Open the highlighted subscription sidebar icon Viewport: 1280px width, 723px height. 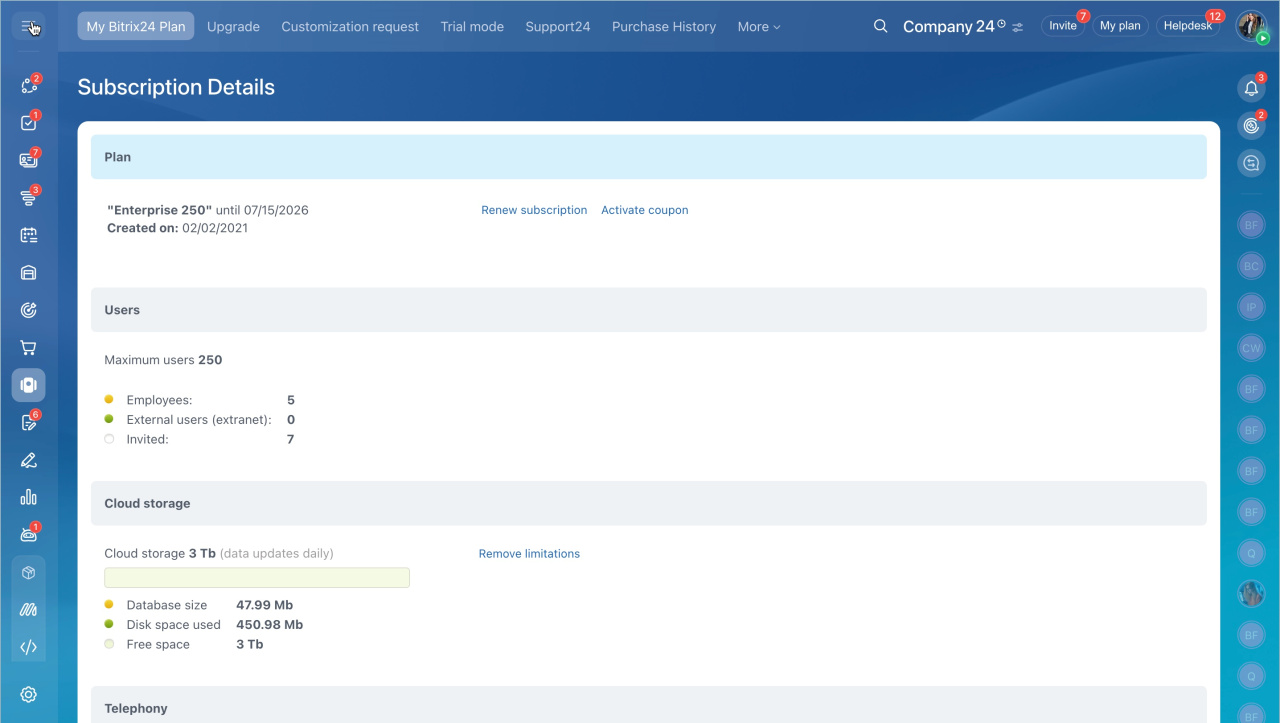28,385
